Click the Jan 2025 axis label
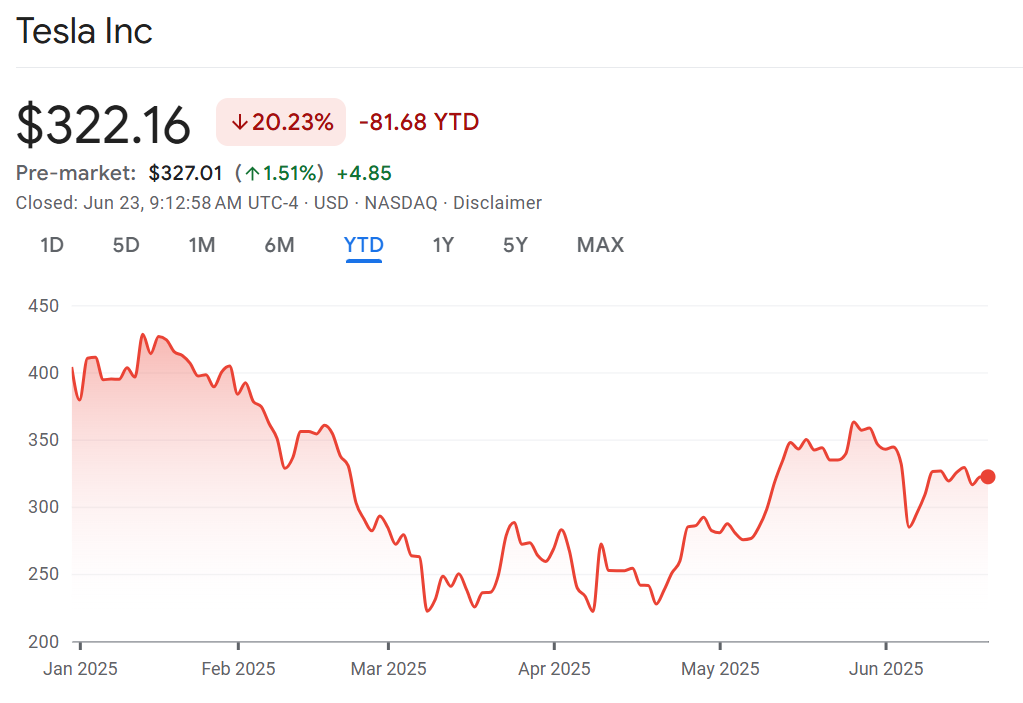 coord(80,669)
